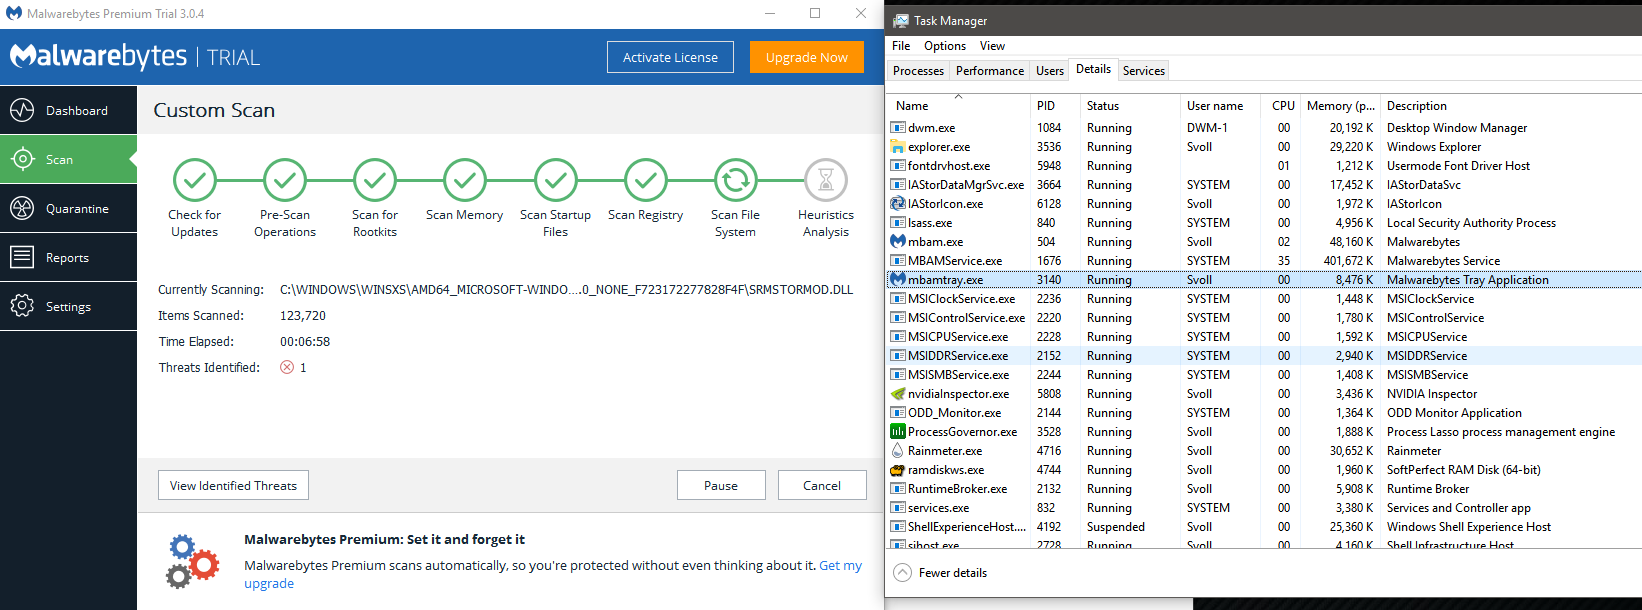Open Settings gear in Malwarebytes sidebar

(x=22, y=306)
